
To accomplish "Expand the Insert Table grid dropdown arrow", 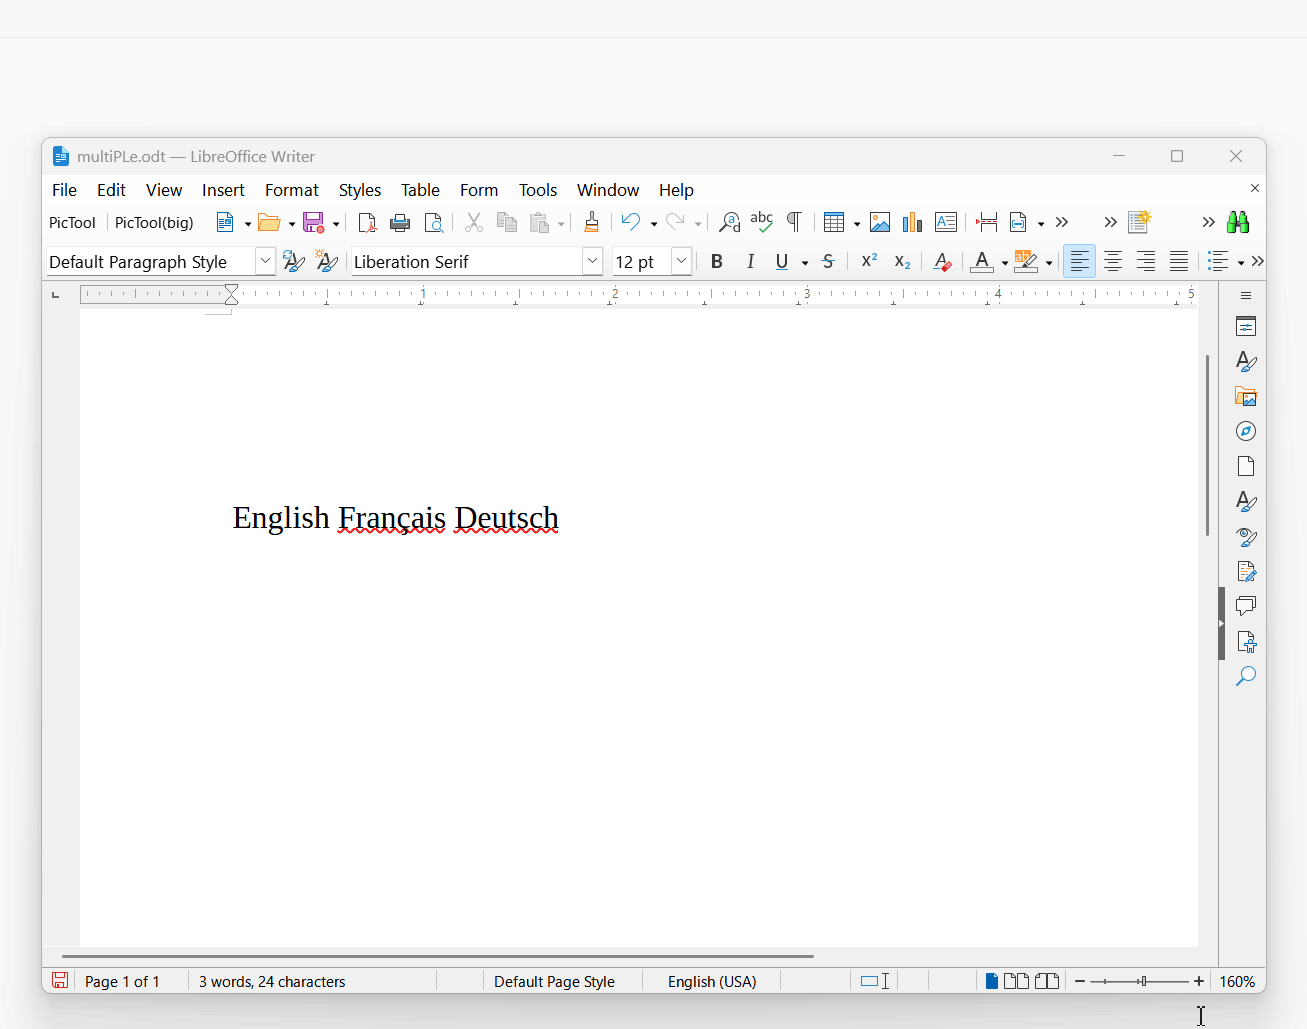I will pos(857,223).
